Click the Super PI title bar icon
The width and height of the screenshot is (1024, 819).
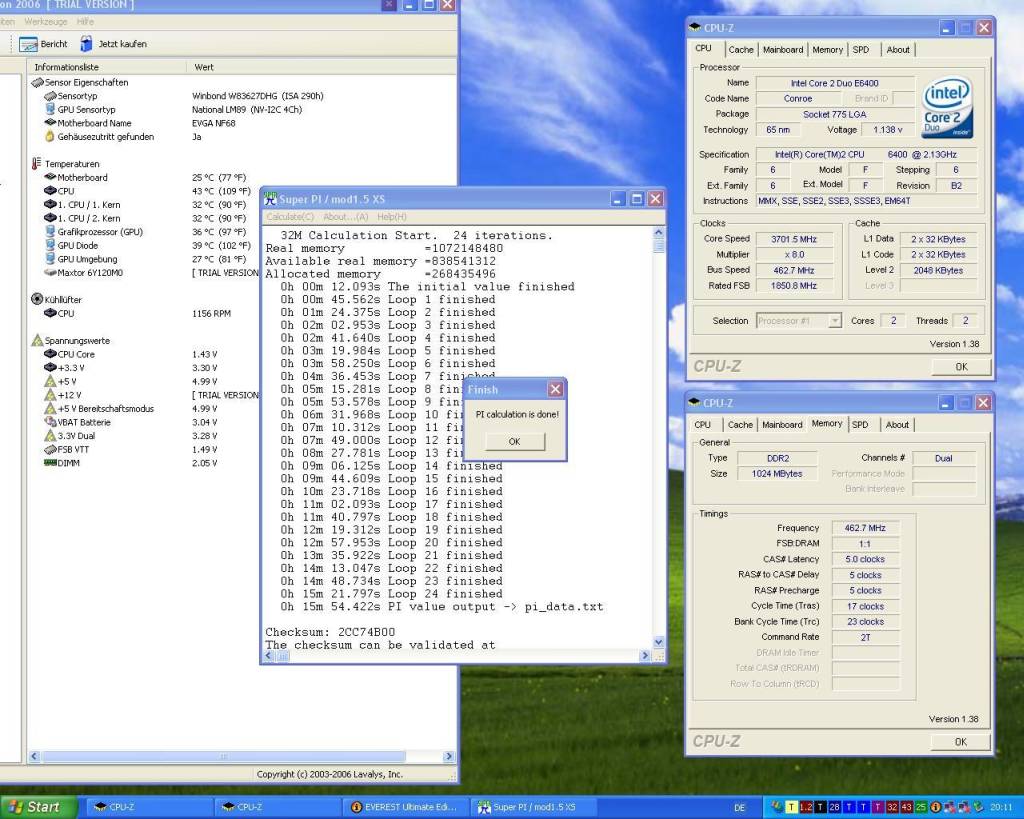(x=270, y=199)
